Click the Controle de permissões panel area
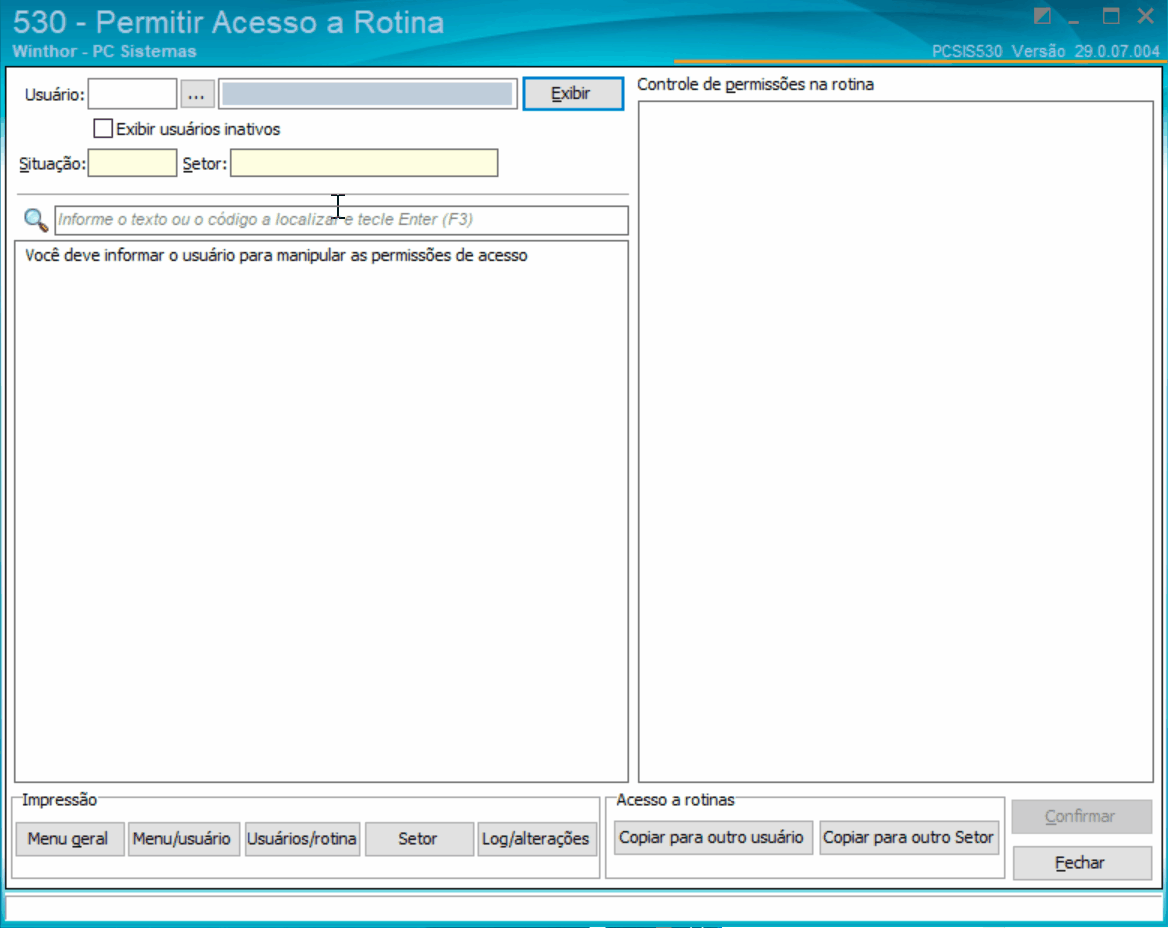1168x928 pixels. click(x=895, y=442)
